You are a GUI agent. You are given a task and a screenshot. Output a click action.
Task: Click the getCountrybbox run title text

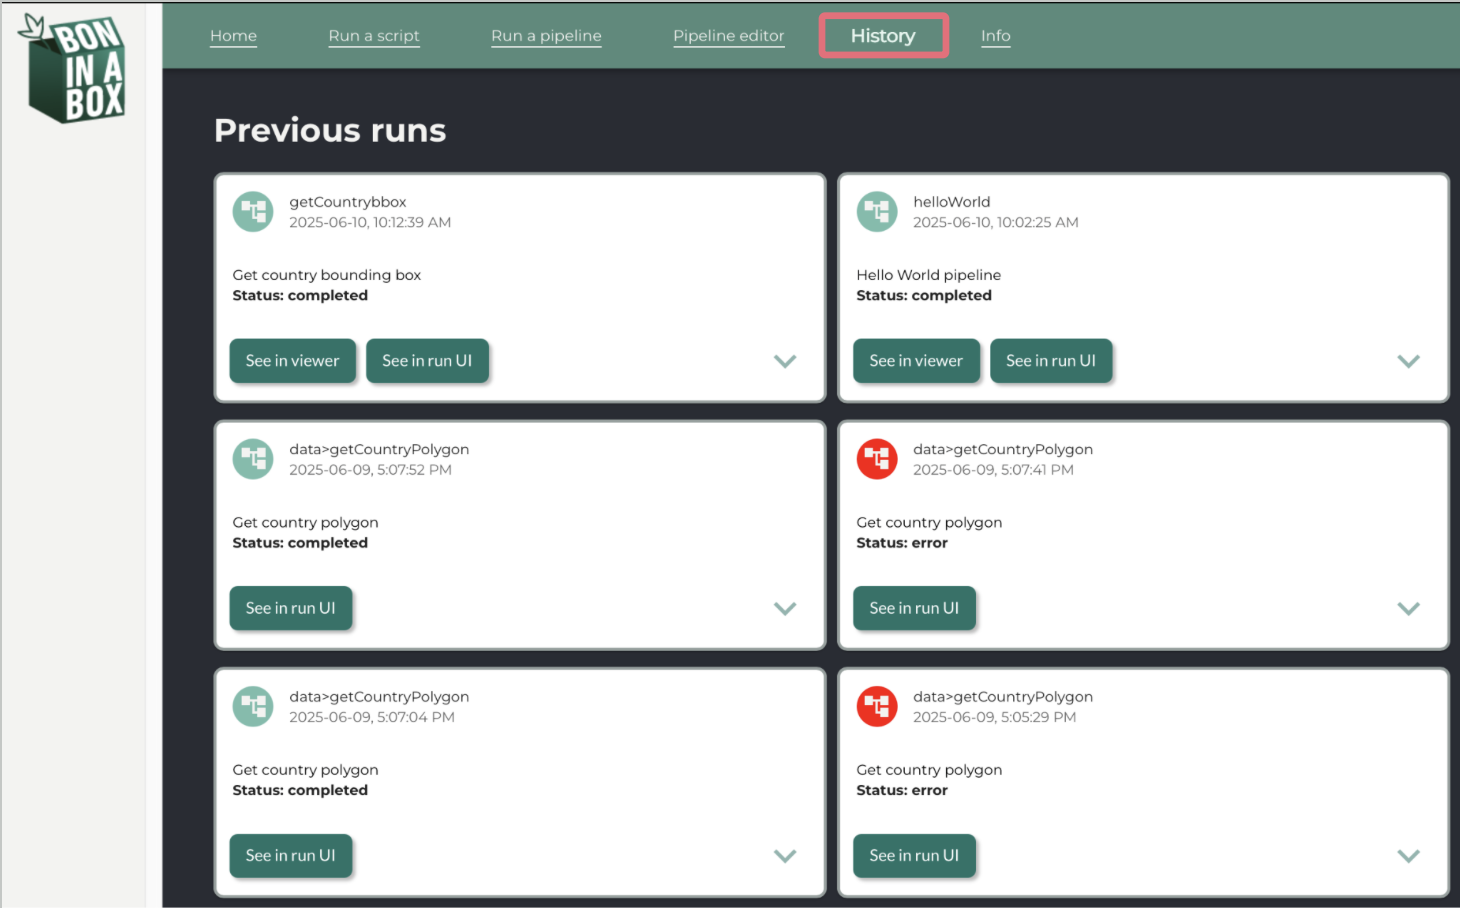[348, 202]
